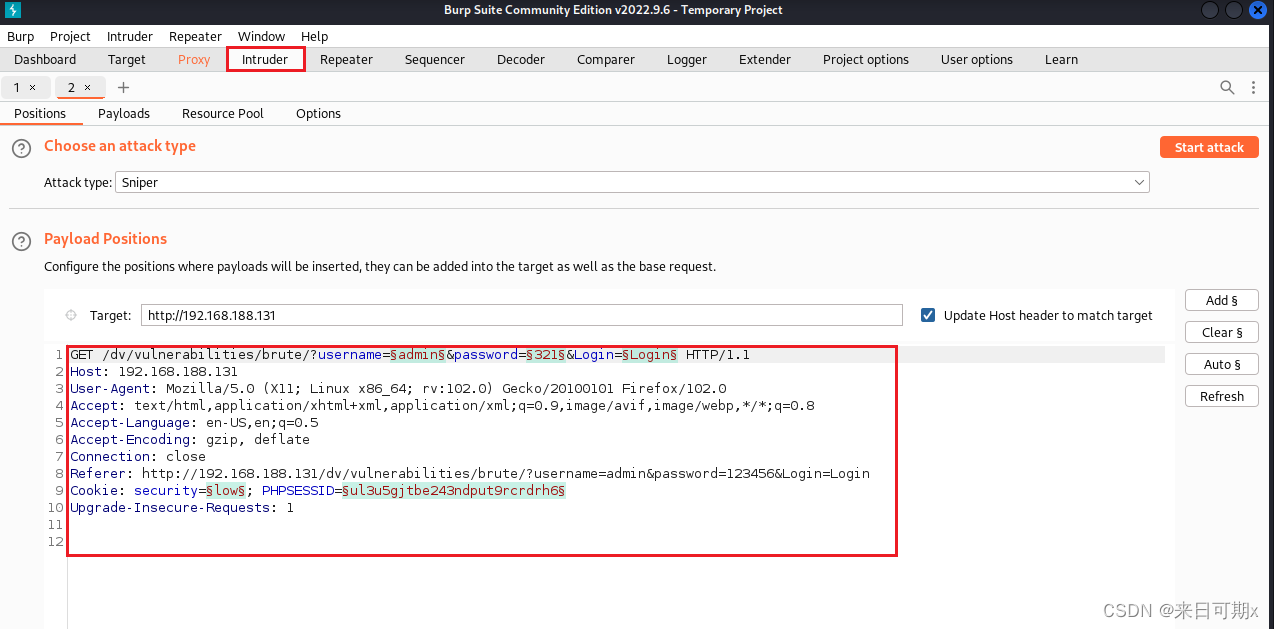
Task: Click the Burp Suite lightning logo icon
Action: (13, 10)
